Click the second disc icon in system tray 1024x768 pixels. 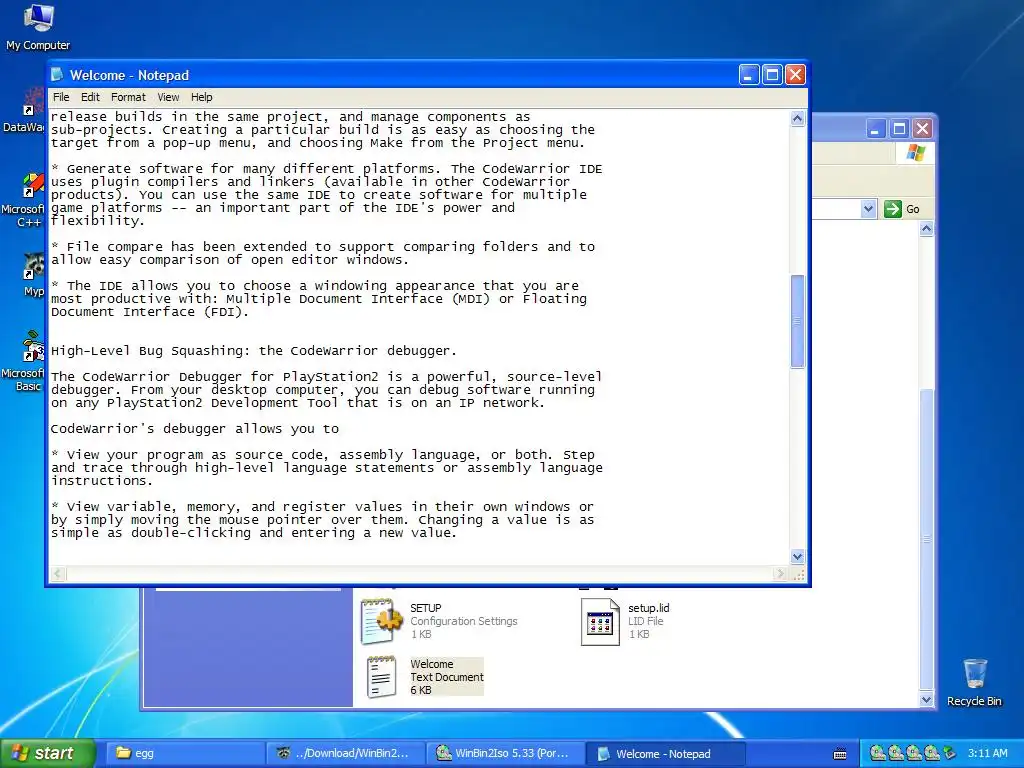pos(895,753)
